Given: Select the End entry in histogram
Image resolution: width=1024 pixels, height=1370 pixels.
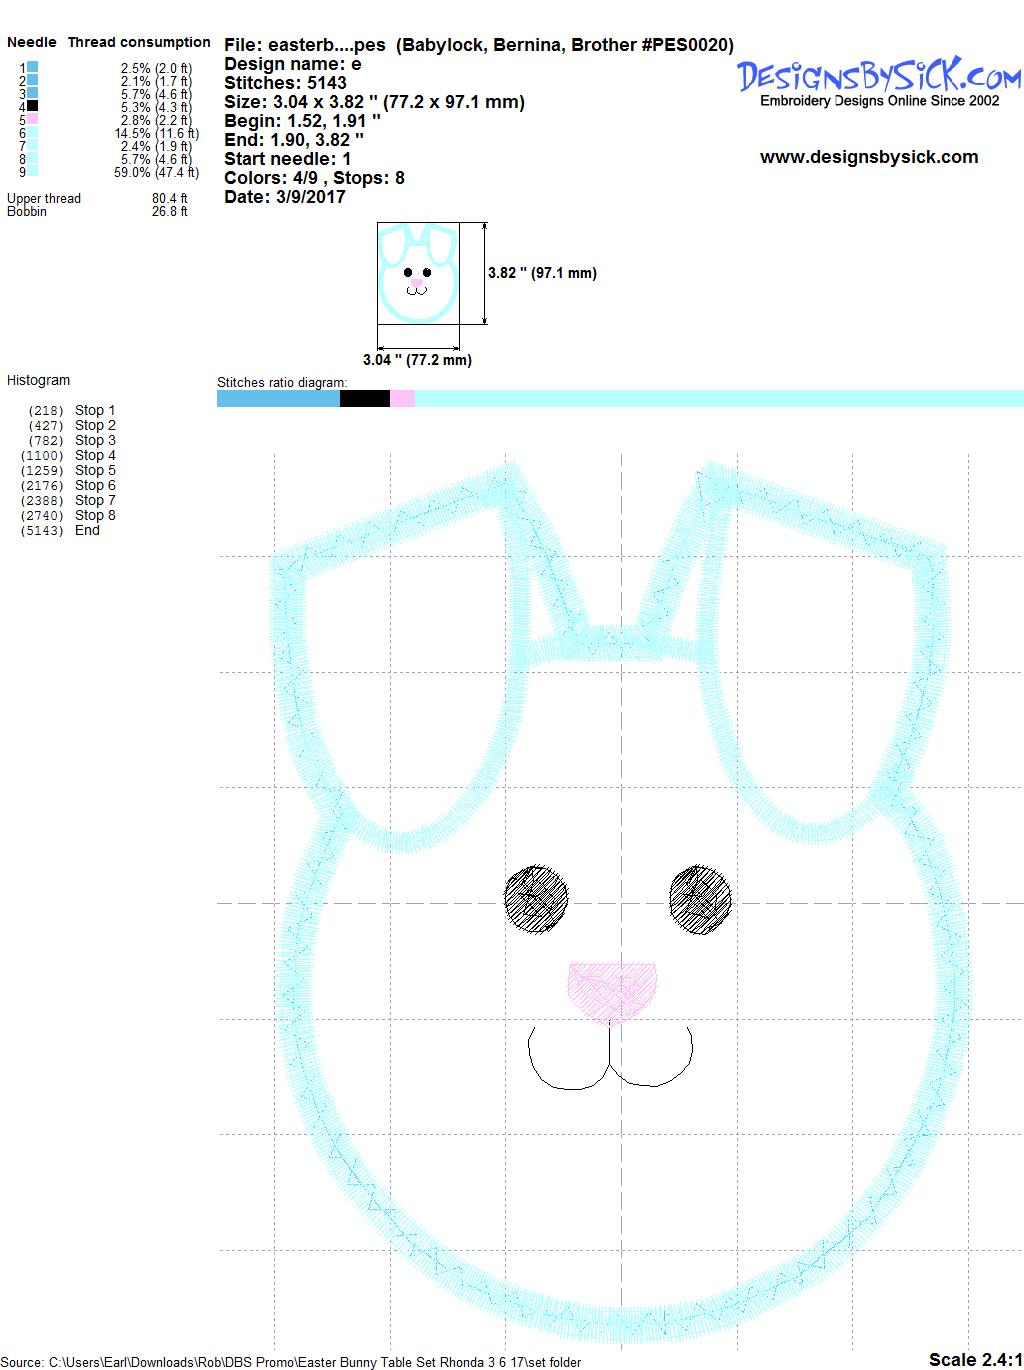Looking at the screenshot, I should (x=87, y=530).
